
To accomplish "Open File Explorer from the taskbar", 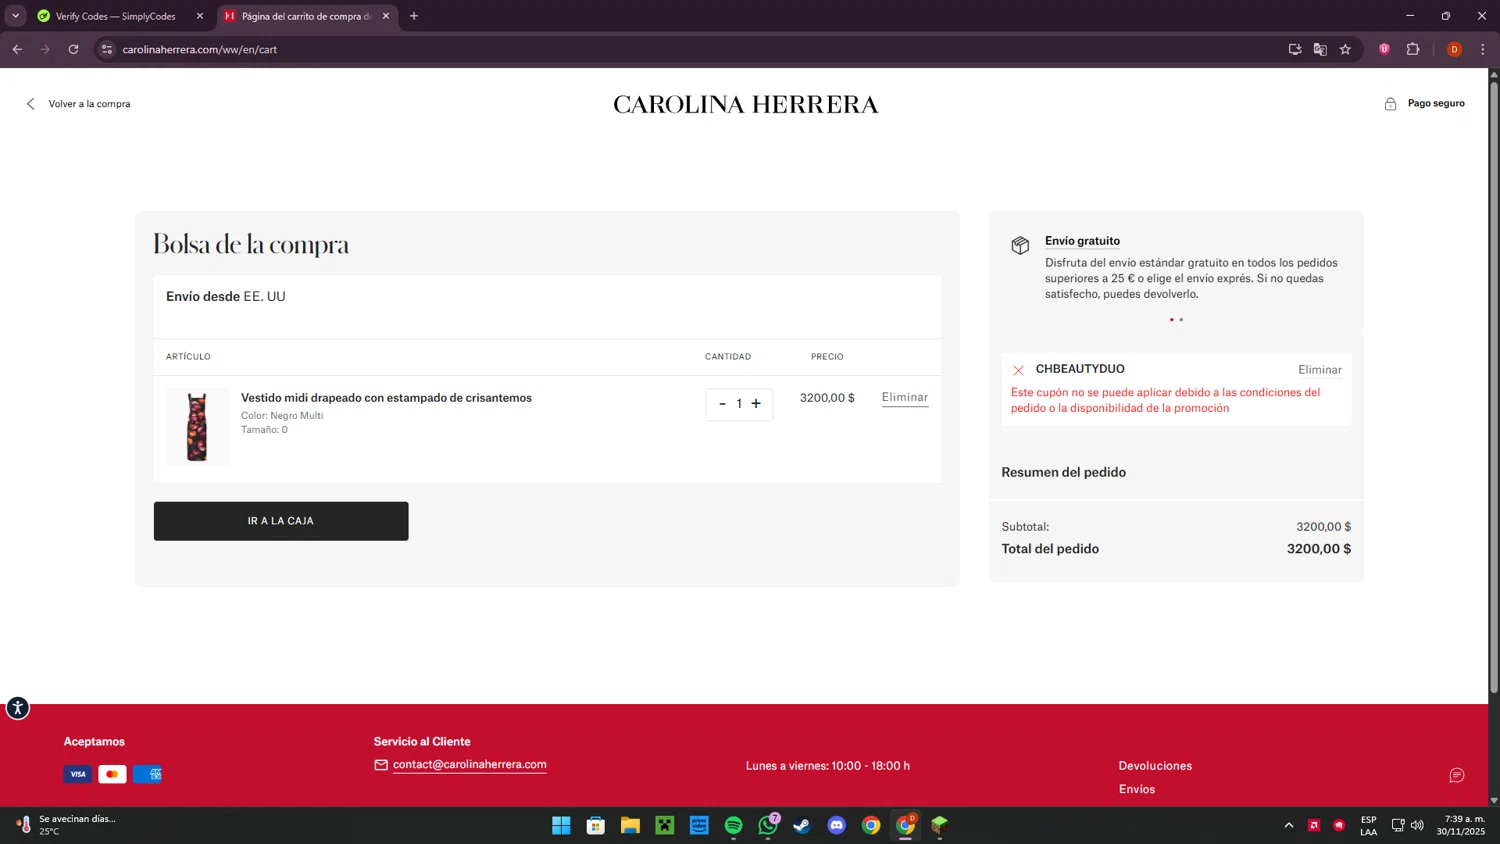I will pos(630,825).
